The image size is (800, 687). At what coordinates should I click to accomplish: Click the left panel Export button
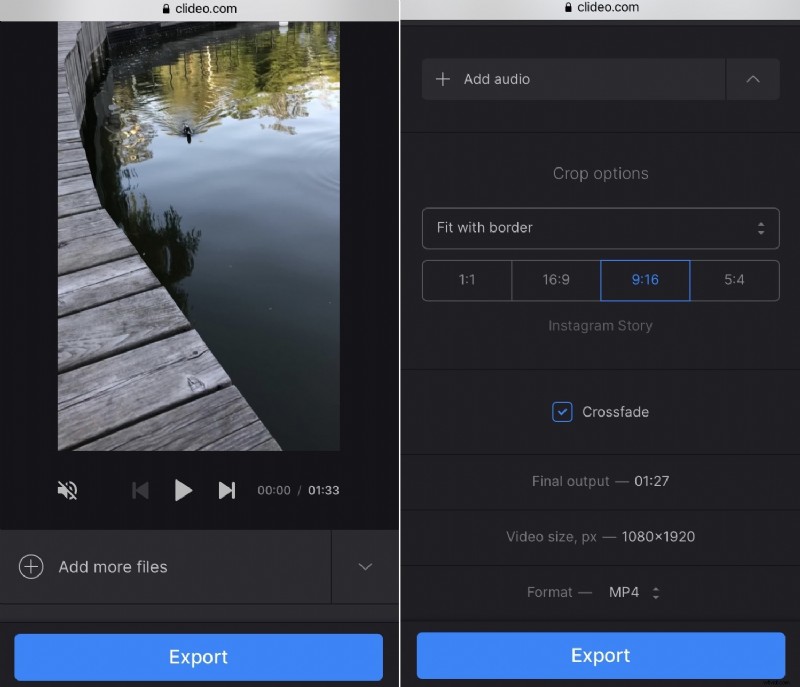coord(198,657)
